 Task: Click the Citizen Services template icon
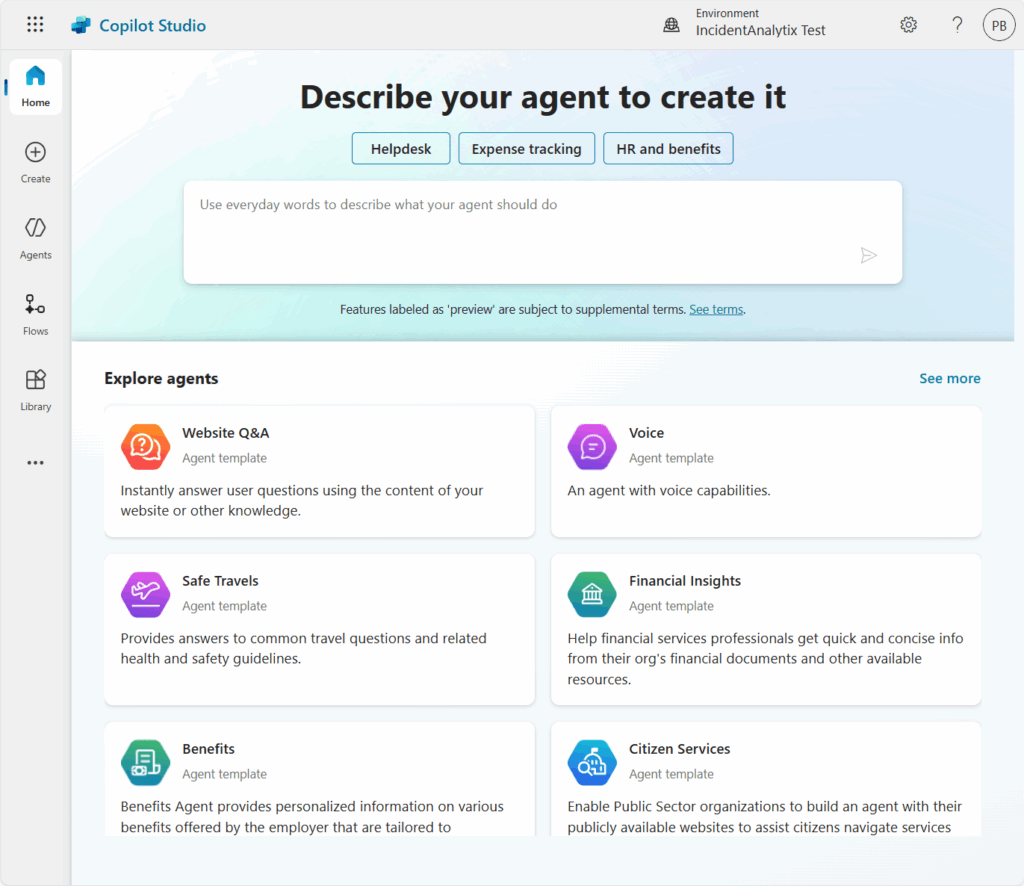click(x=592, y=763)
